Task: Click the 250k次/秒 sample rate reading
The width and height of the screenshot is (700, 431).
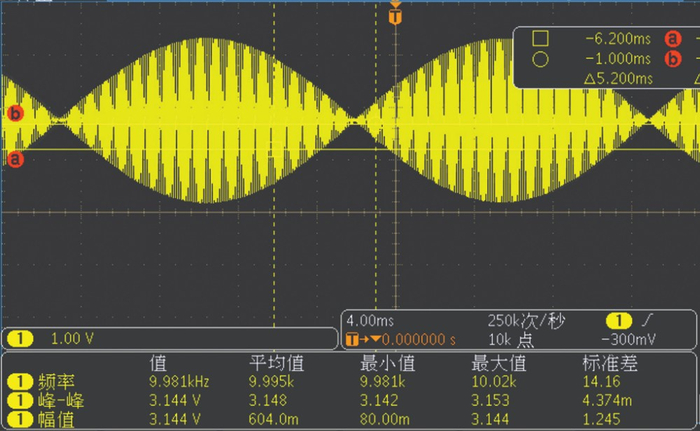Action: (526, 321)
